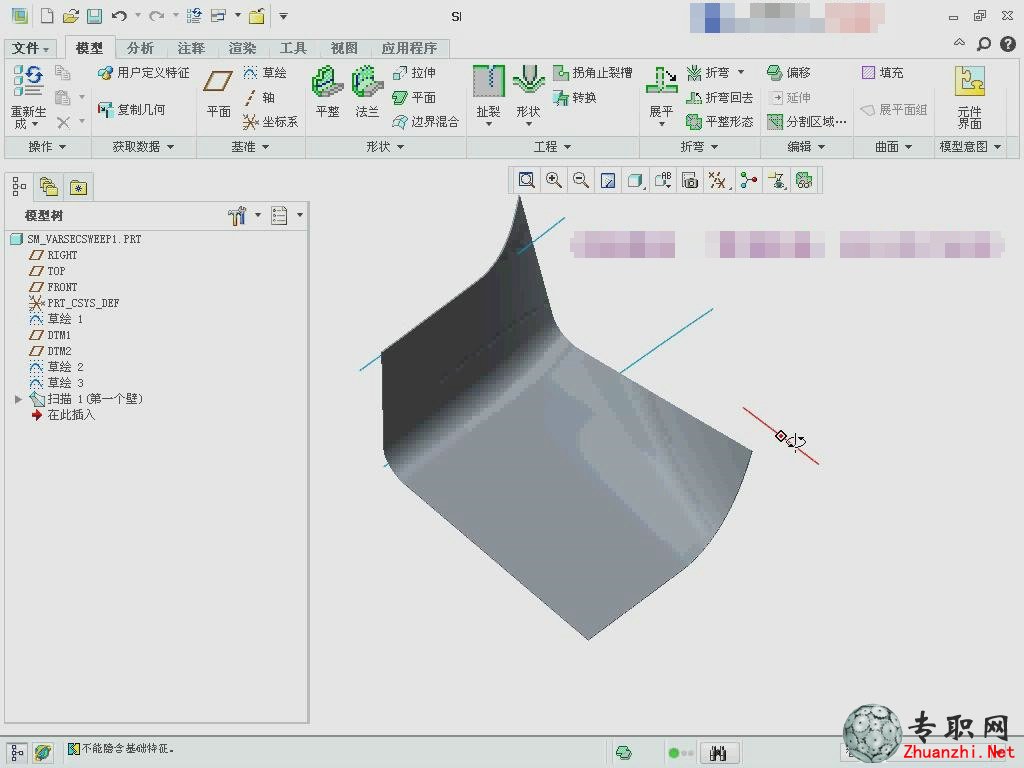Image resolution: width=1024 pixels, height=768 pixels.
Task: Click the 重新生成 regenerate button
Action: [x=28, y=97]
